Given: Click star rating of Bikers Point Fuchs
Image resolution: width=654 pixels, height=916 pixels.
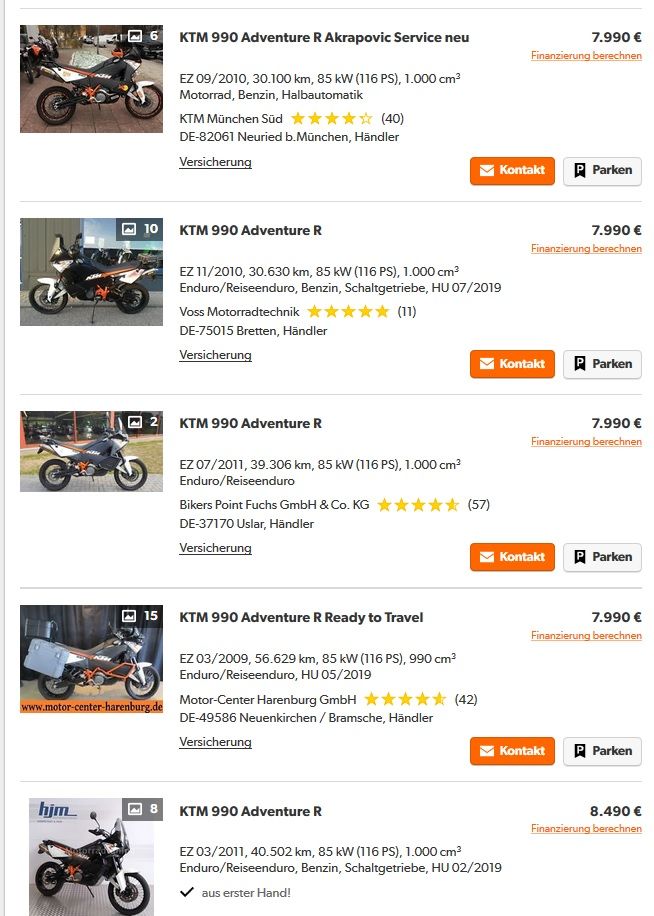Looking at the screenshot, I should pos(418,505).
